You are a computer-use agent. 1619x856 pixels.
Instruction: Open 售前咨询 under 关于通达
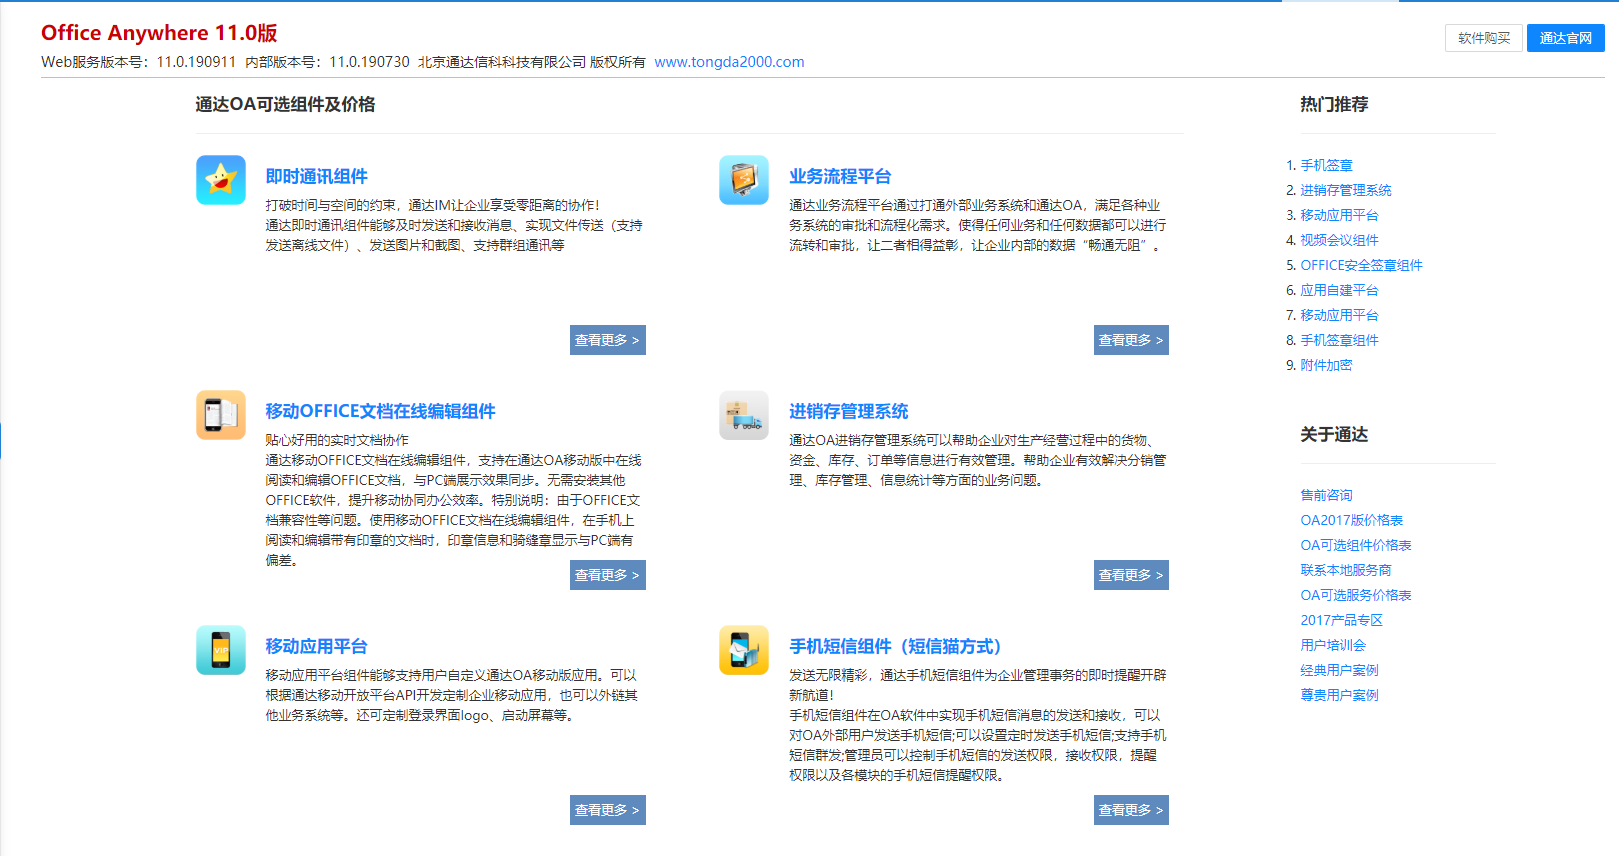click(1326, 495)
